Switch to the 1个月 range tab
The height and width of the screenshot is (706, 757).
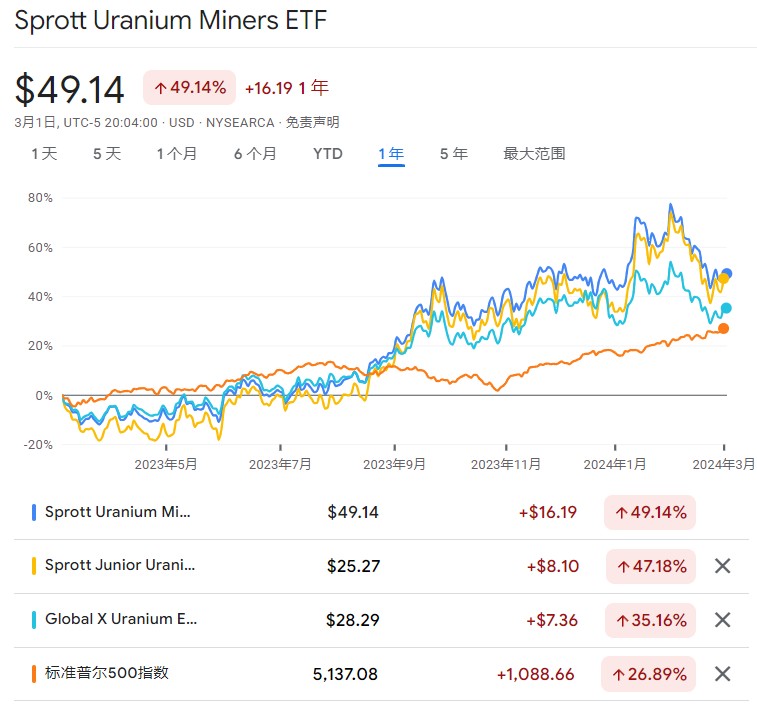click(176, 154)
